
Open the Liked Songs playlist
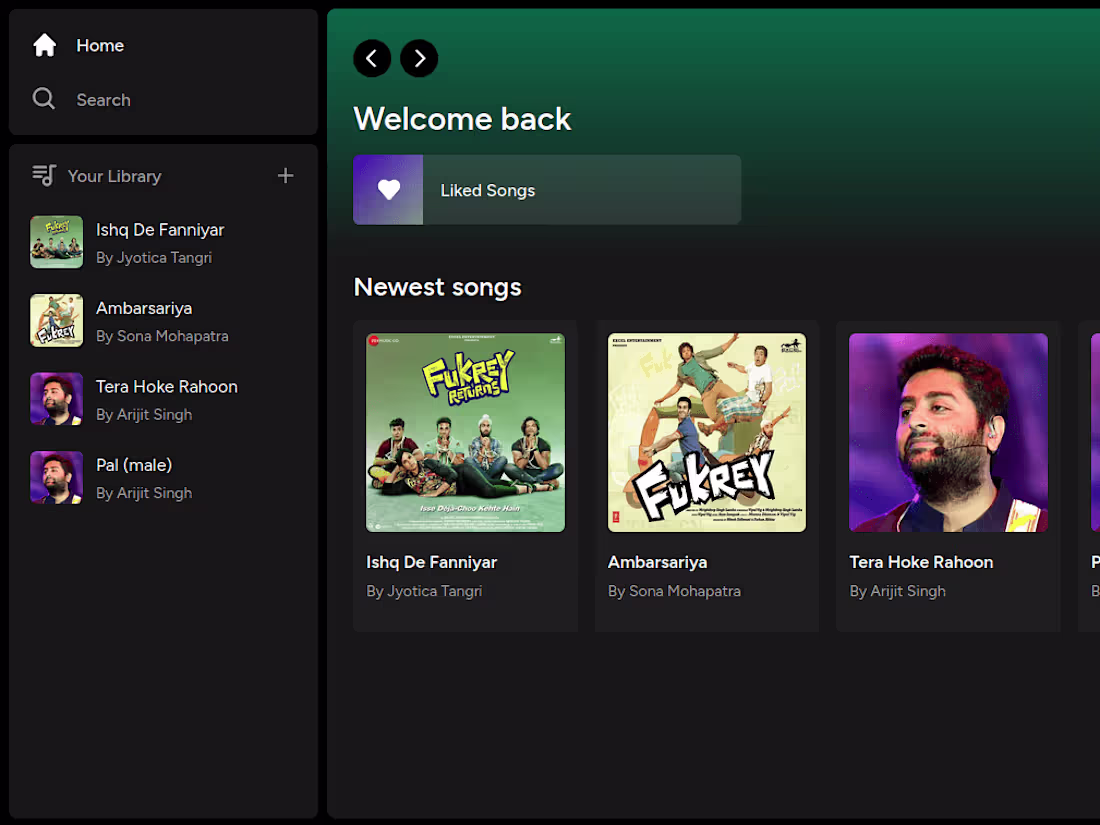click(x=547, y=189)
